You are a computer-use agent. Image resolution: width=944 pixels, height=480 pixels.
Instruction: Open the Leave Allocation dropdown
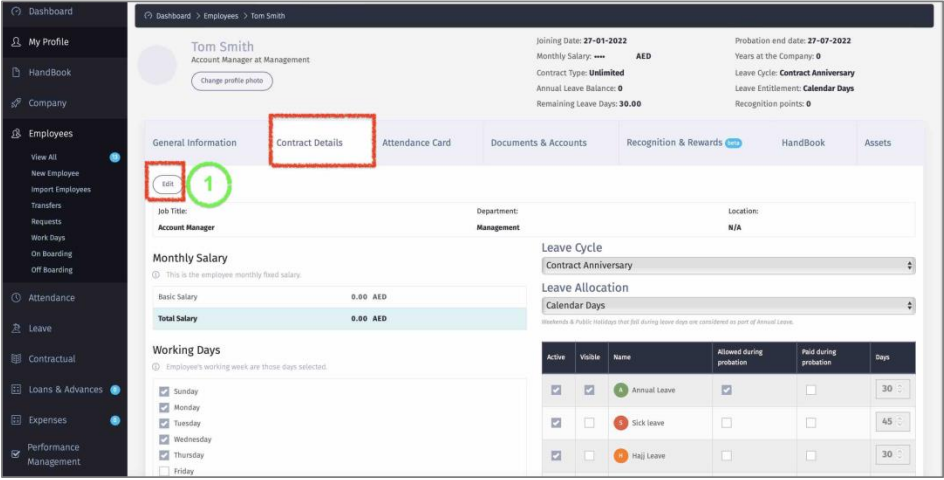pos(728,306)
